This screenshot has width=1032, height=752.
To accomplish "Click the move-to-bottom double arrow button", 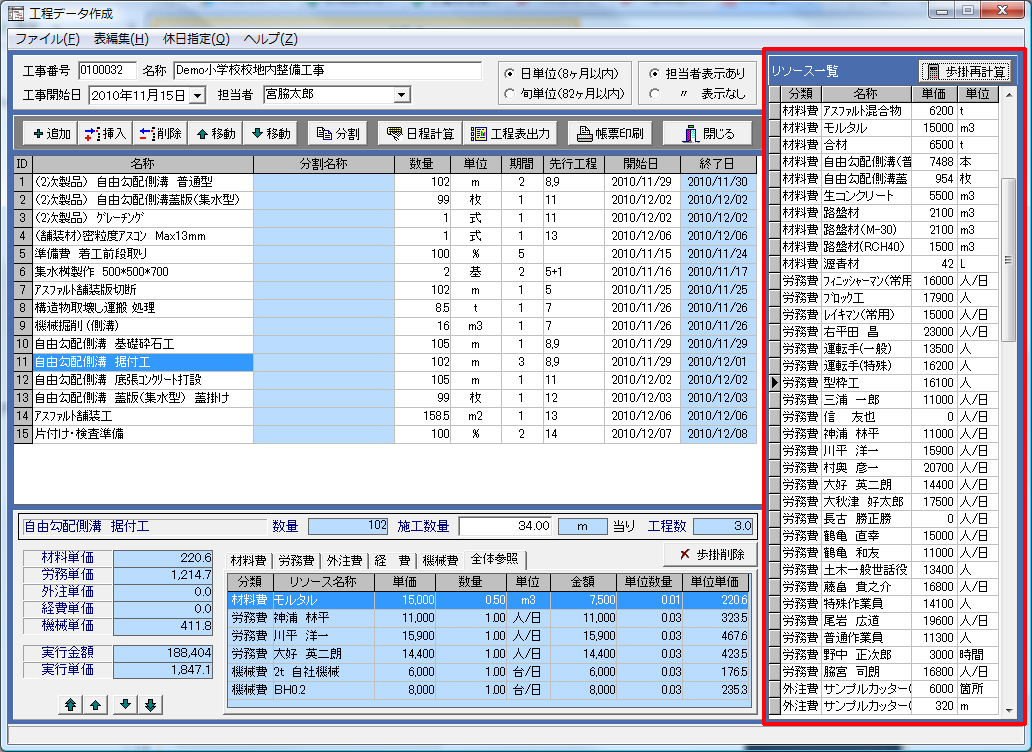I will pos(151,705).
